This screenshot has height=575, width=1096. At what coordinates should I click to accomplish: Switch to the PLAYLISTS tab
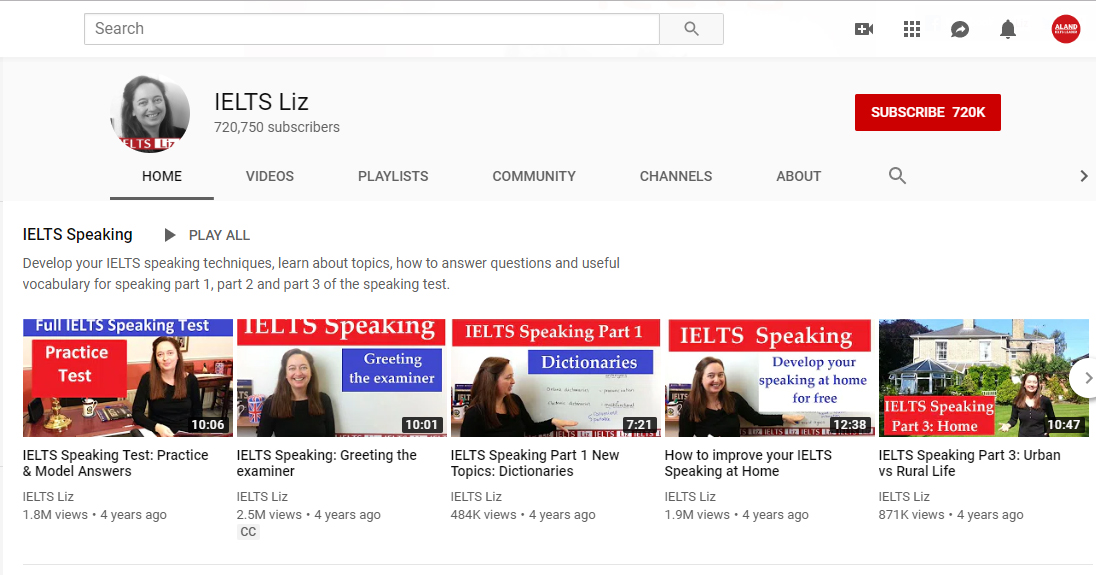pyautogui.click(x=393, y=176)
